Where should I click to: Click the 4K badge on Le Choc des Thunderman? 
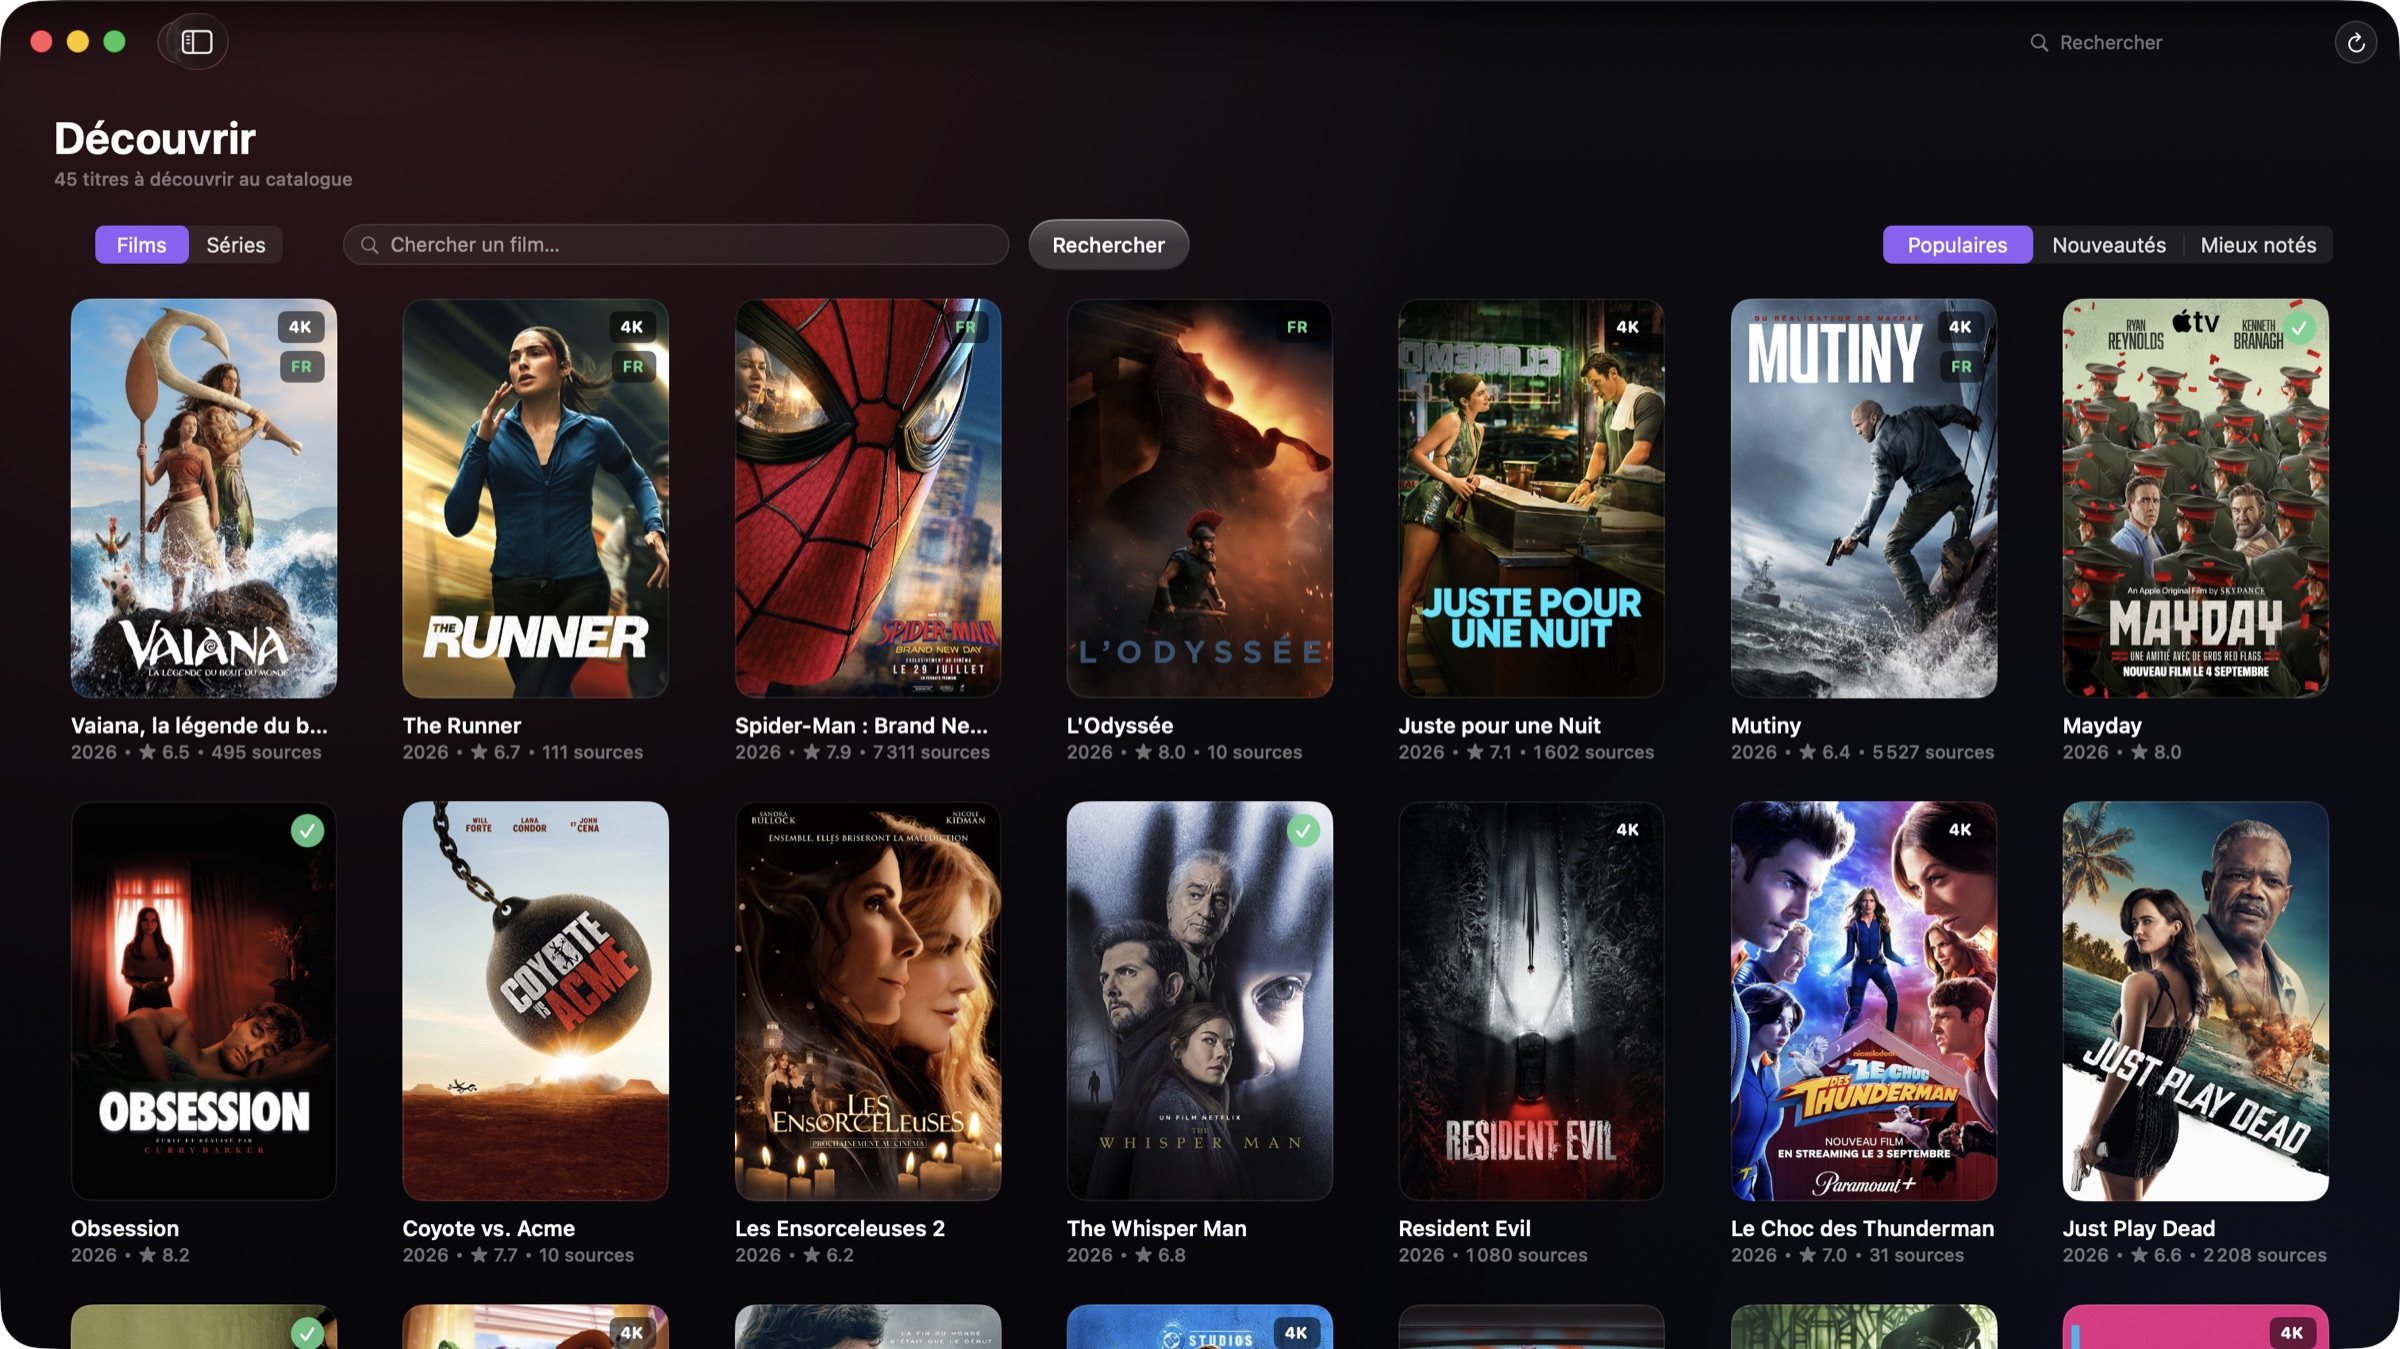tap(1960, 830)
